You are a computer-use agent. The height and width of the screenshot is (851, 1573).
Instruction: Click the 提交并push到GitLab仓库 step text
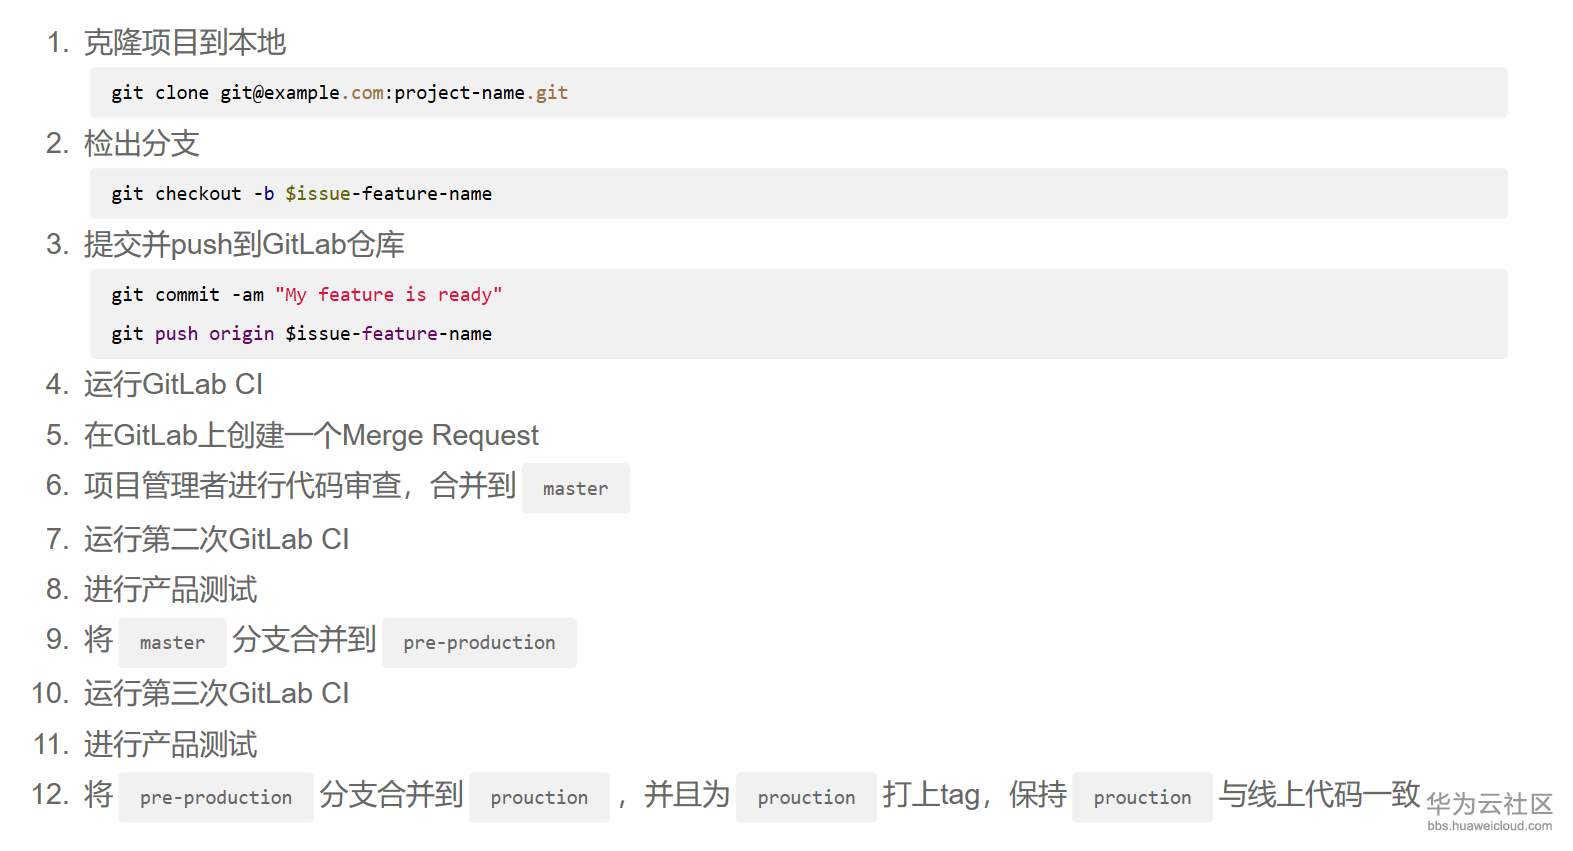click(244, 244)
